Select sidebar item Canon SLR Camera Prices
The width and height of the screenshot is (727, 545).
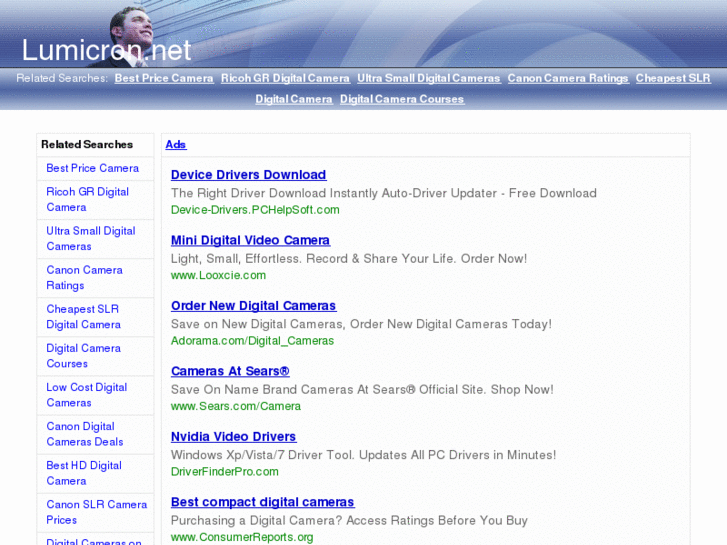click(x=96, y=512)
